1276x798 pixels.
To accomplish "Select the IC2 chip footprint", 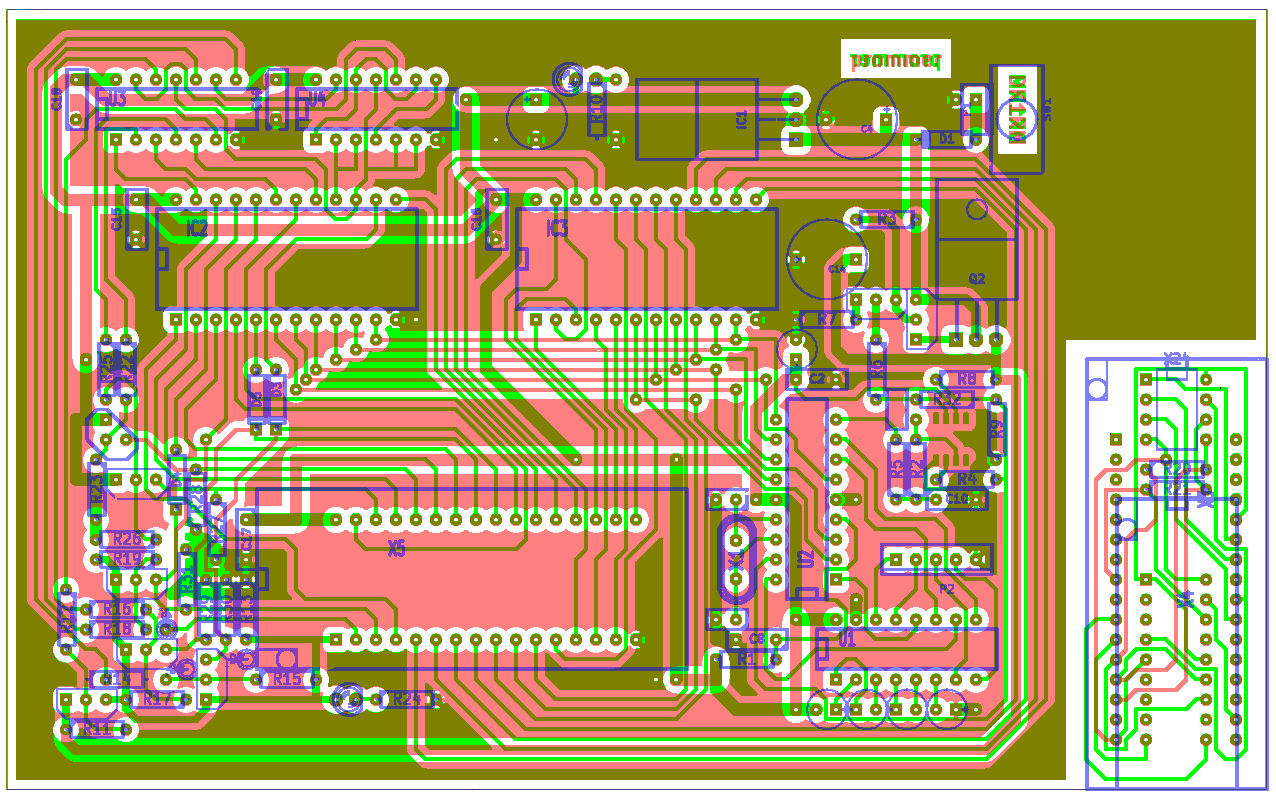I will [x=287, y=259].
